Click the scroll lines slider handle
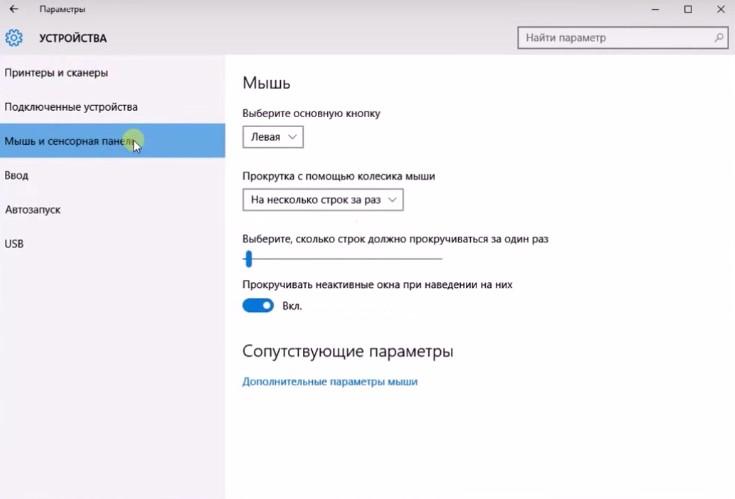The image size is (735, 499). 248,259
